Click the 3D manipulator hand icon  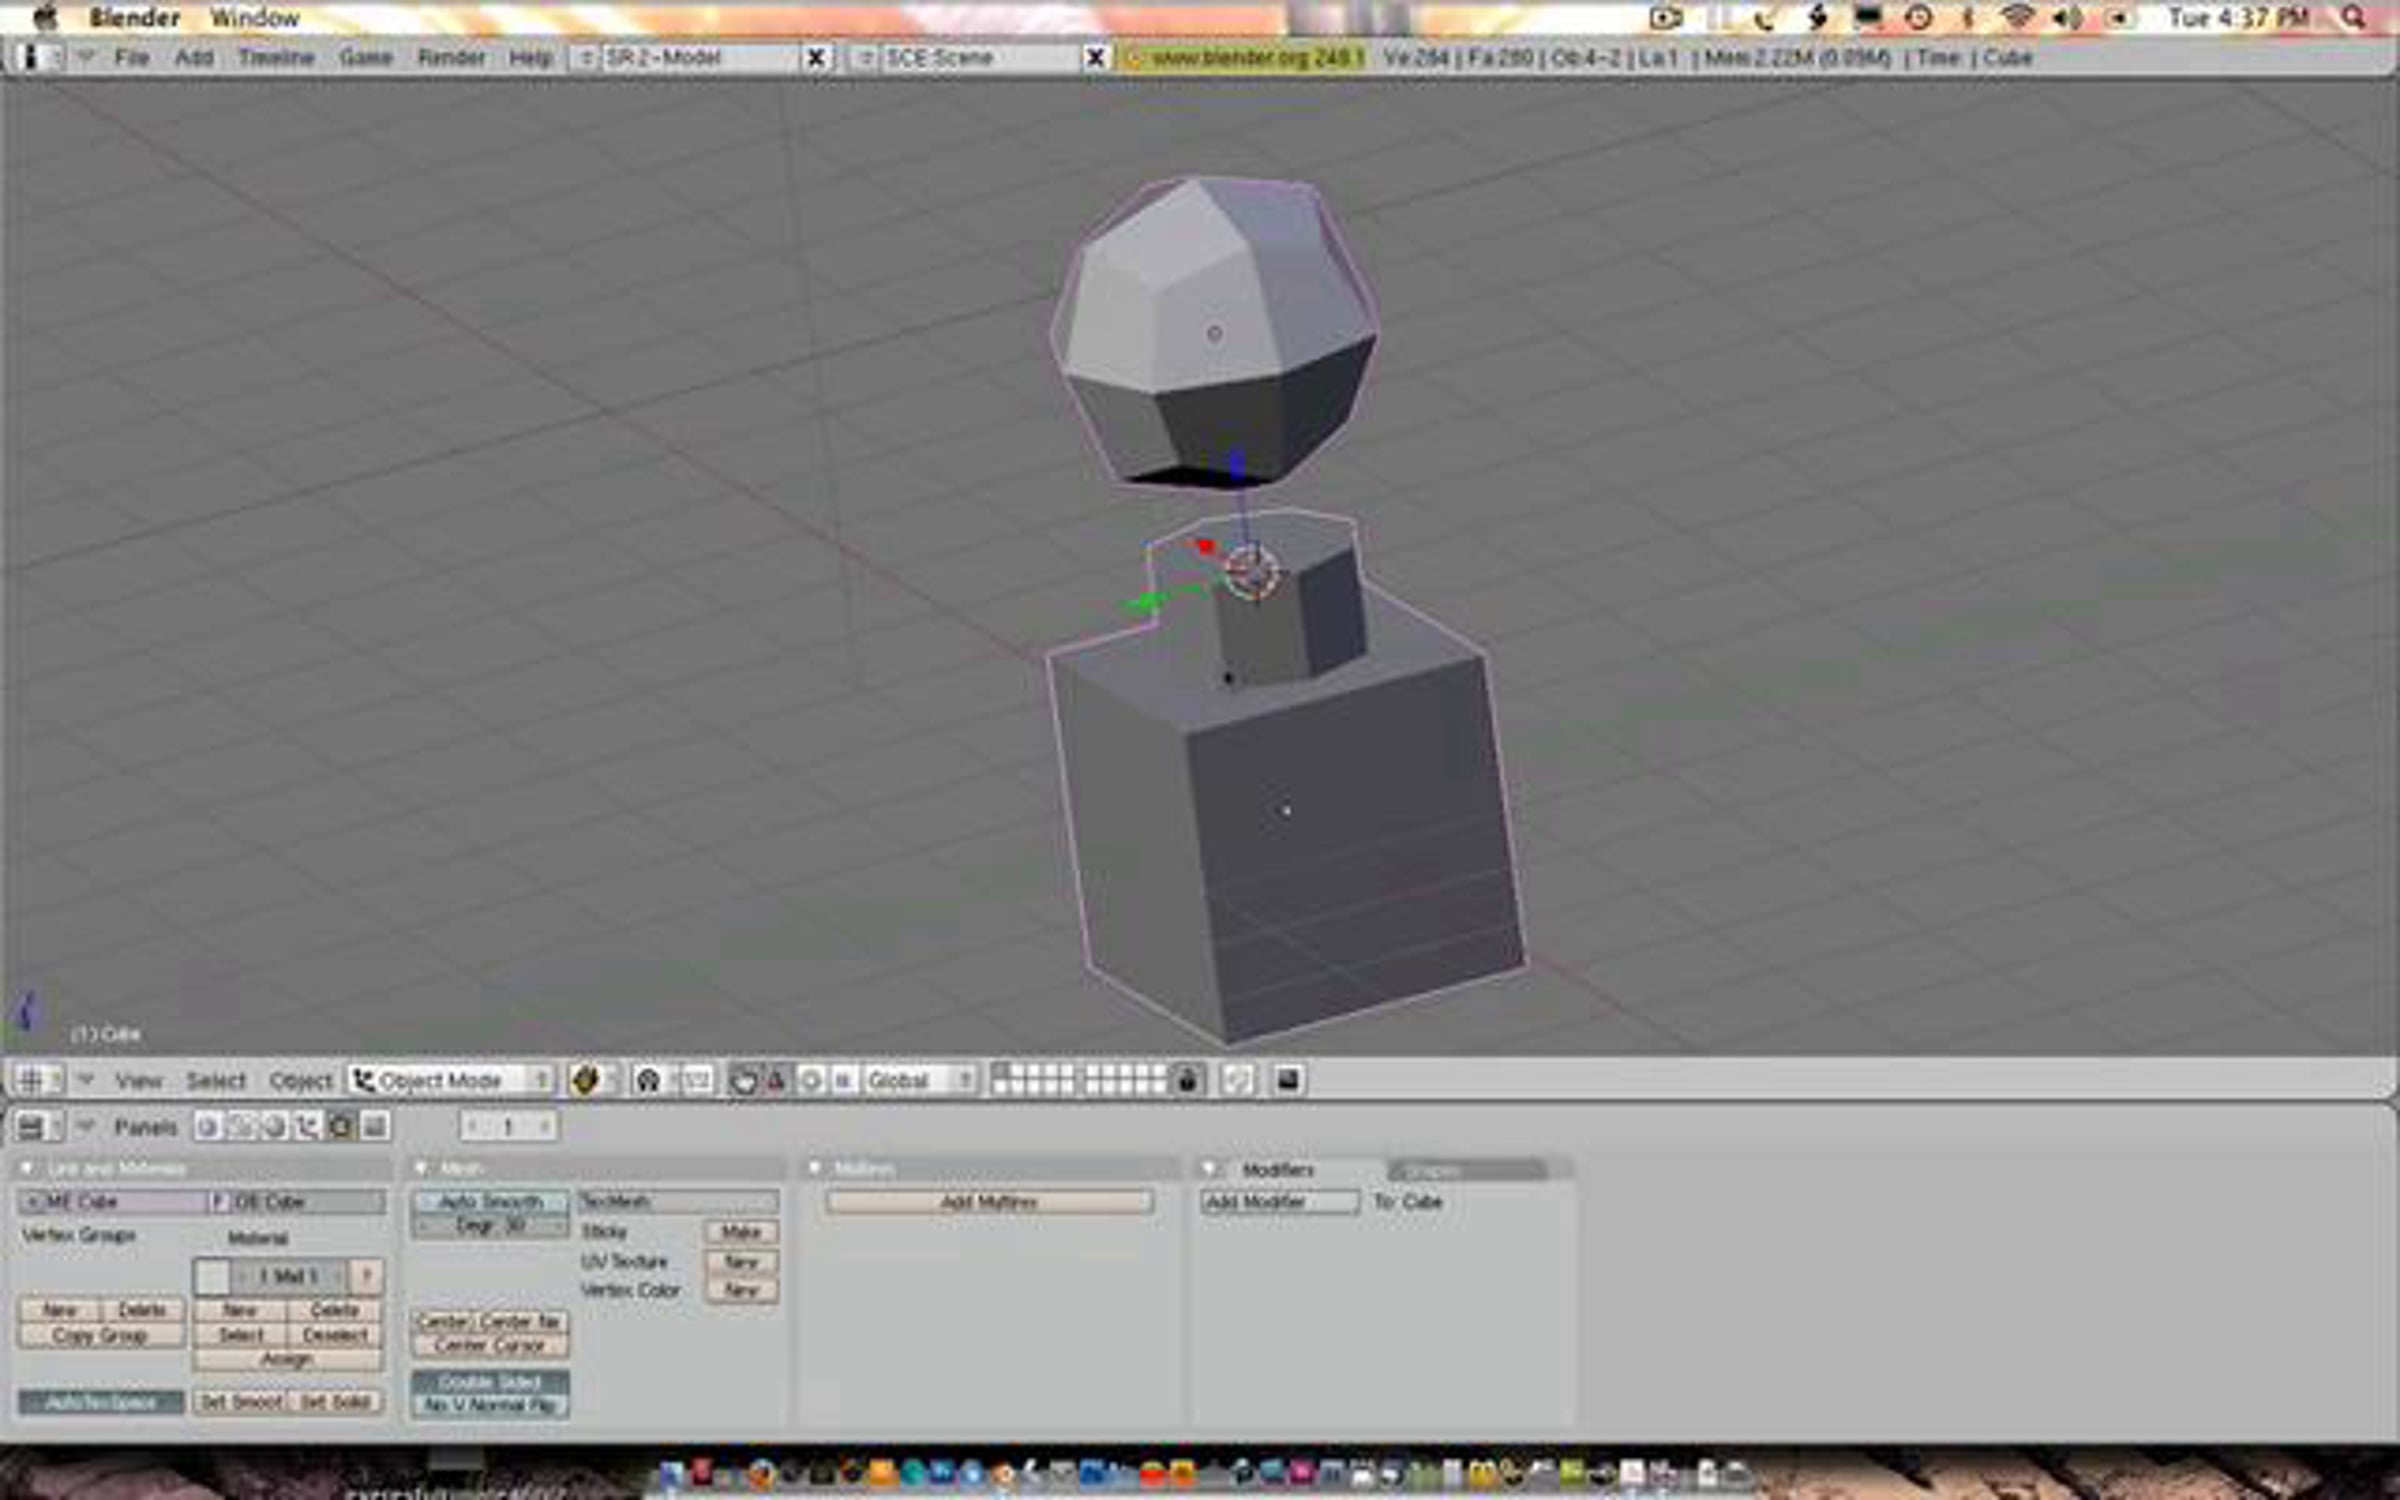click(743, 1080)
